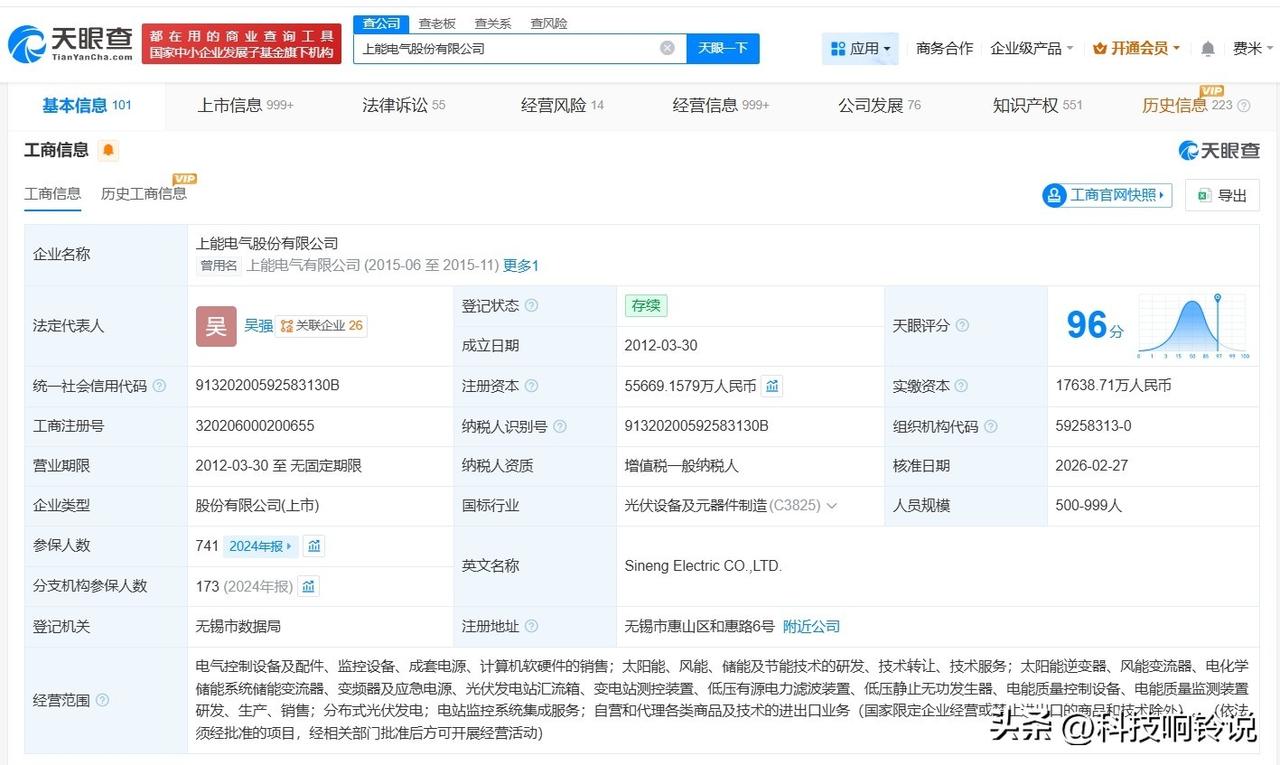Click the help icon beside 实缴资本 label
The height and width of the screenshot is (765, 1280).
[962, 386]
